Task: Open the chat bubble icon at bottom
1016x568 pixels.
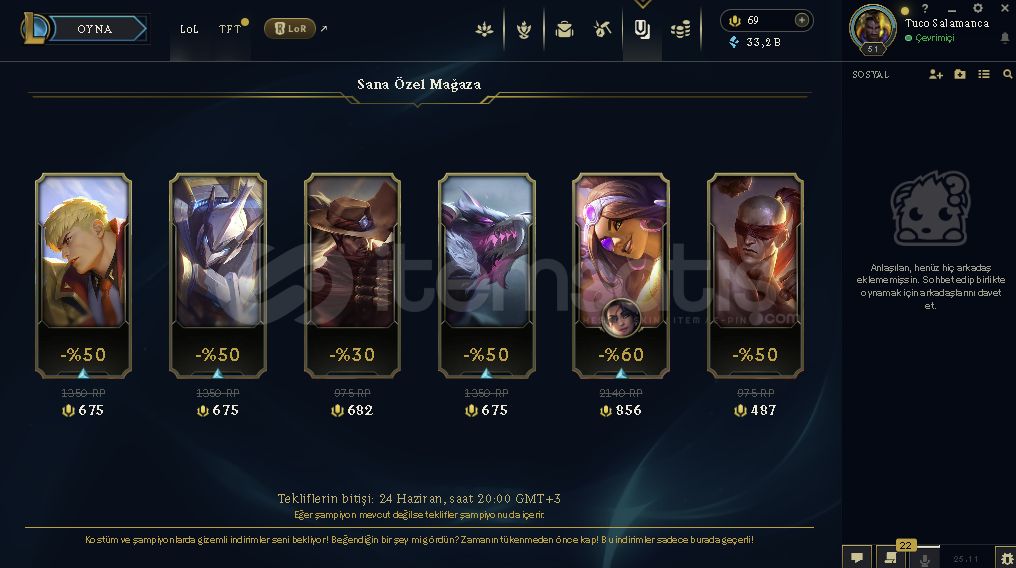Action: coord(857,558)
